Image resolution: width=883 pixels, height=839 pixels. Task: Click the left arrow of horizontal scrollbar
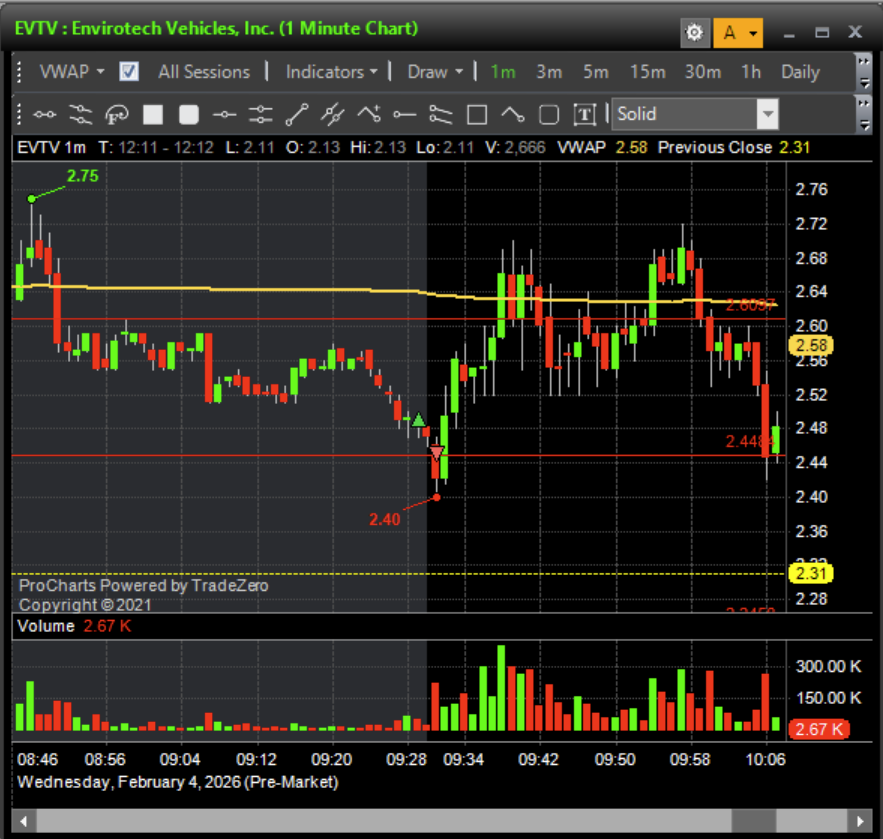[24, 821]
